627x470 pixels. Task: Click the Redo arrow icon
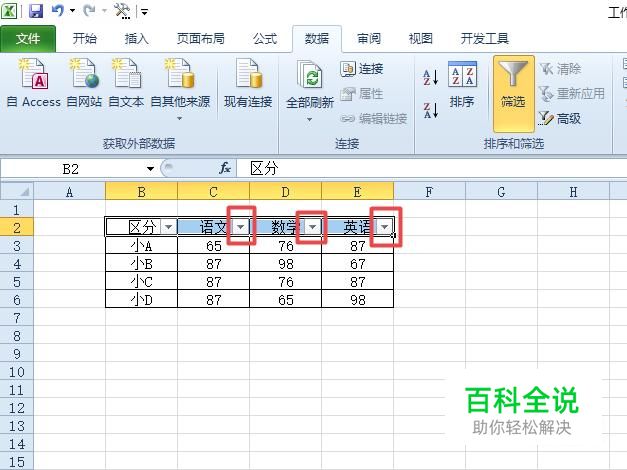click(89, 11)
